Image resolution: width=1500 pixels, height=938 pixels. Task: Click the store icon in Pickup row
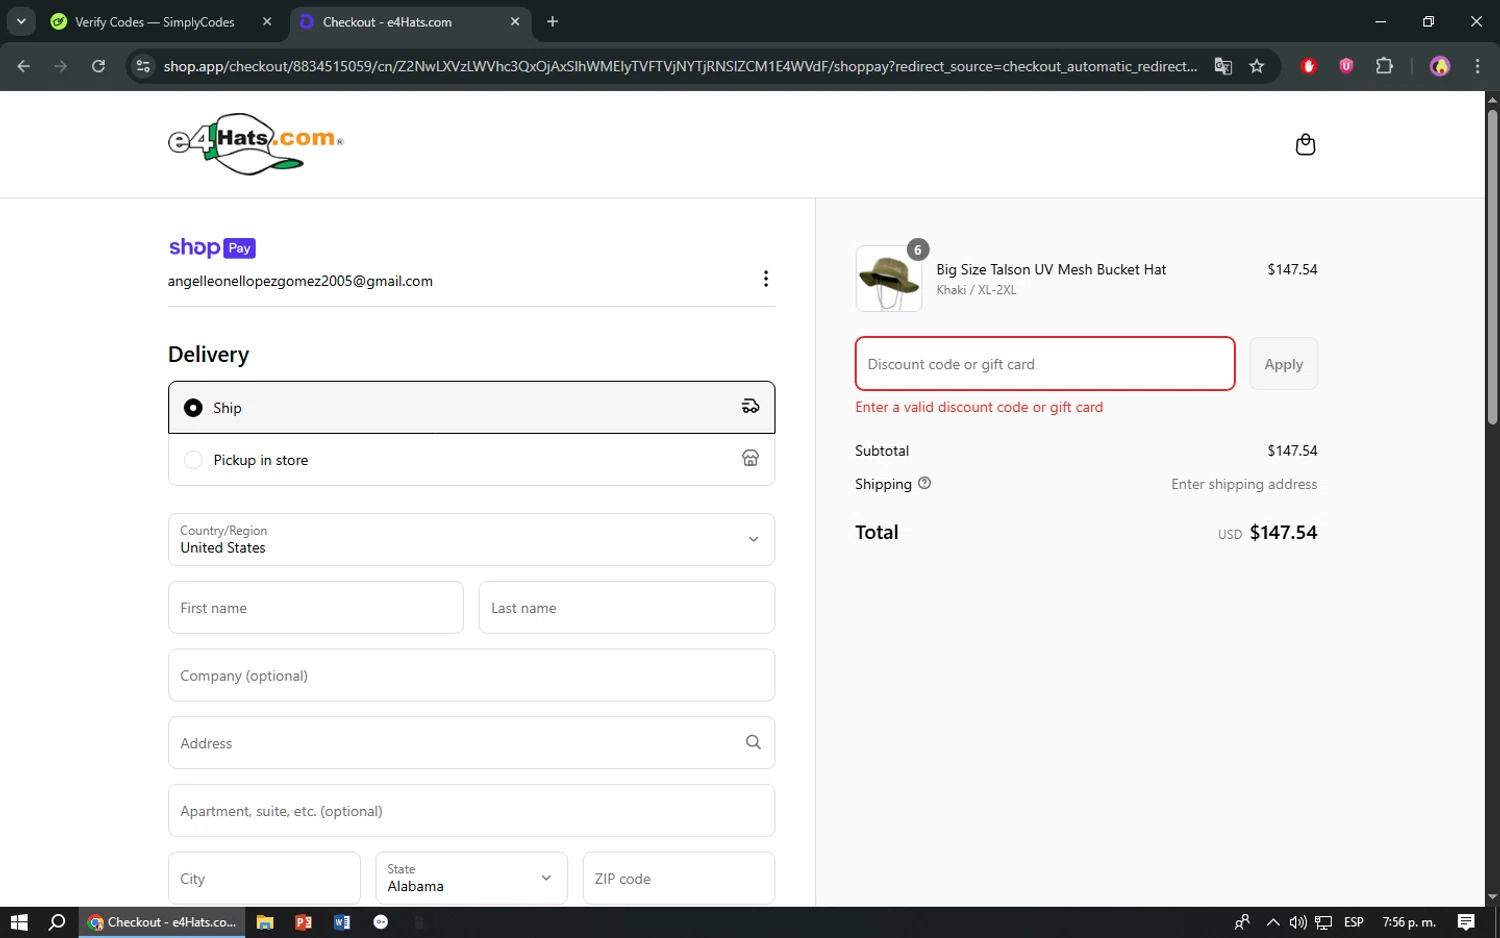point(750,458)
